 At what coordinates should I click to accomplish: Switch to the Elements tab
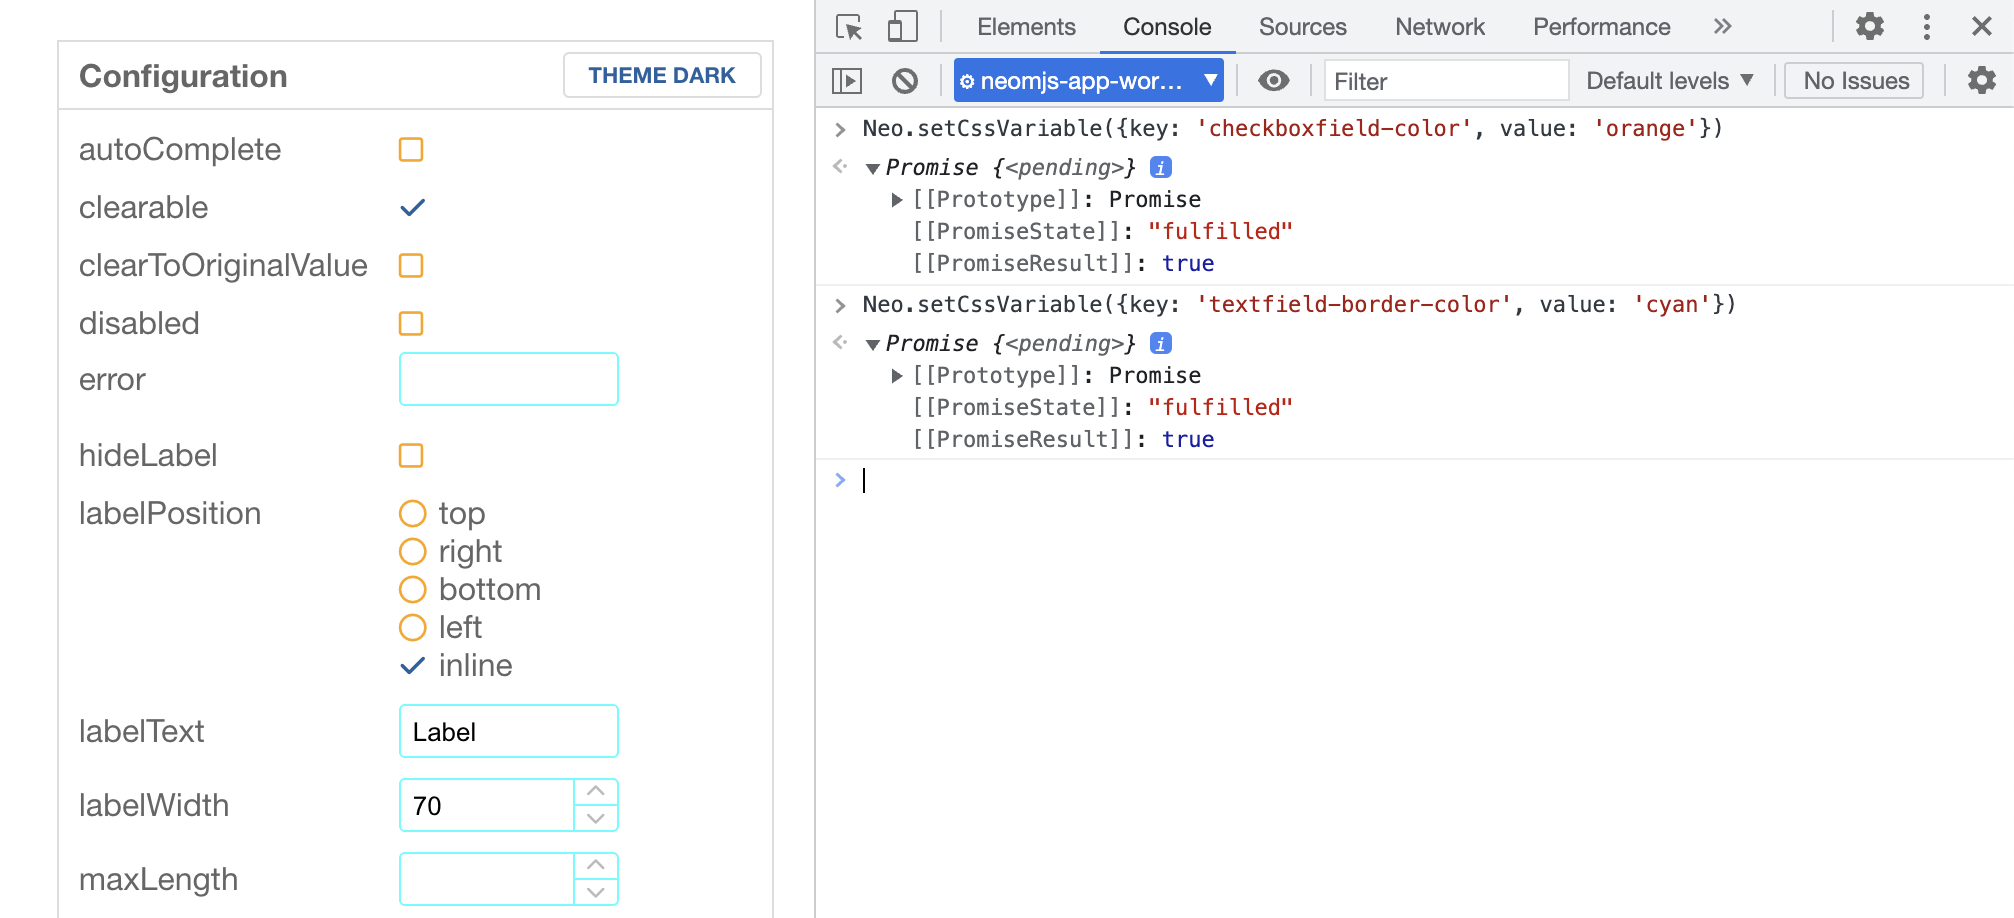[x=1026, y=27]
